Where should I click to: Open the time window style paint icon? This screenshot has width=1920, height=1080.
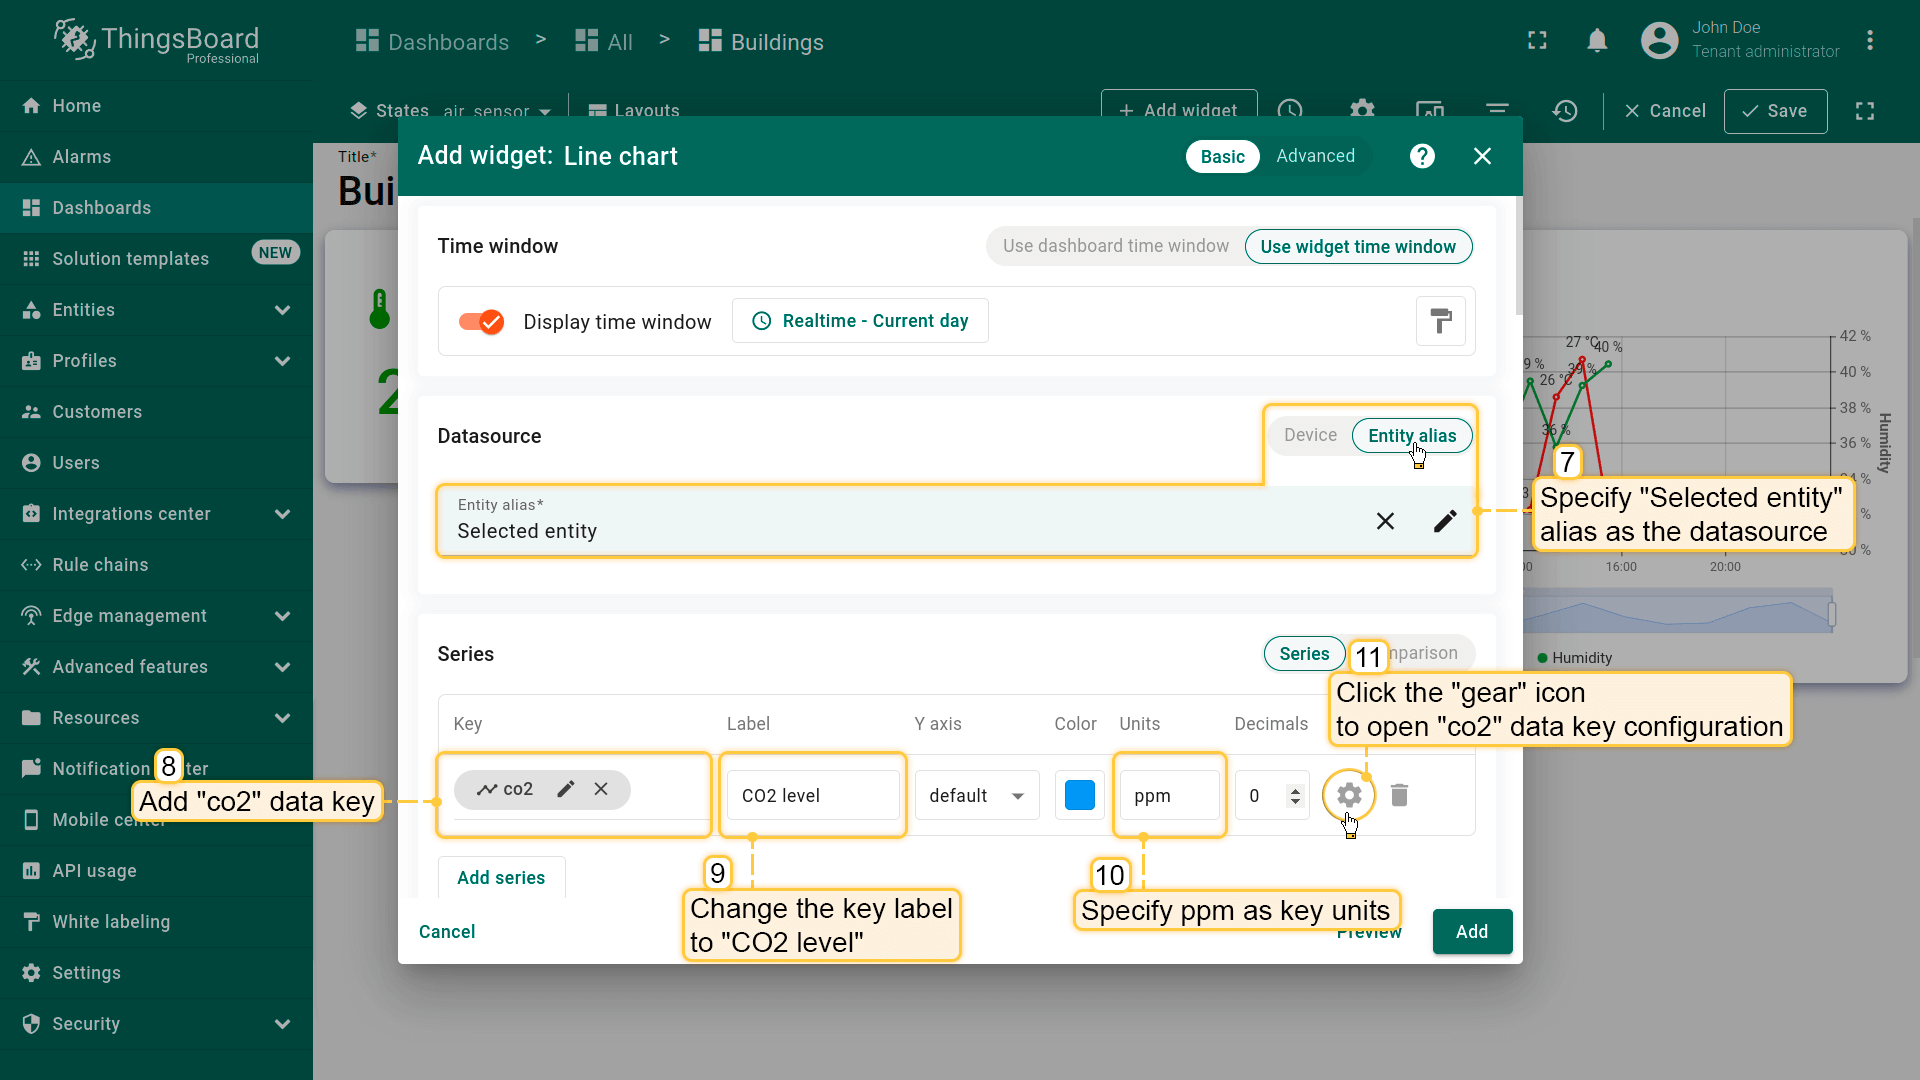tap(1440, 321)
